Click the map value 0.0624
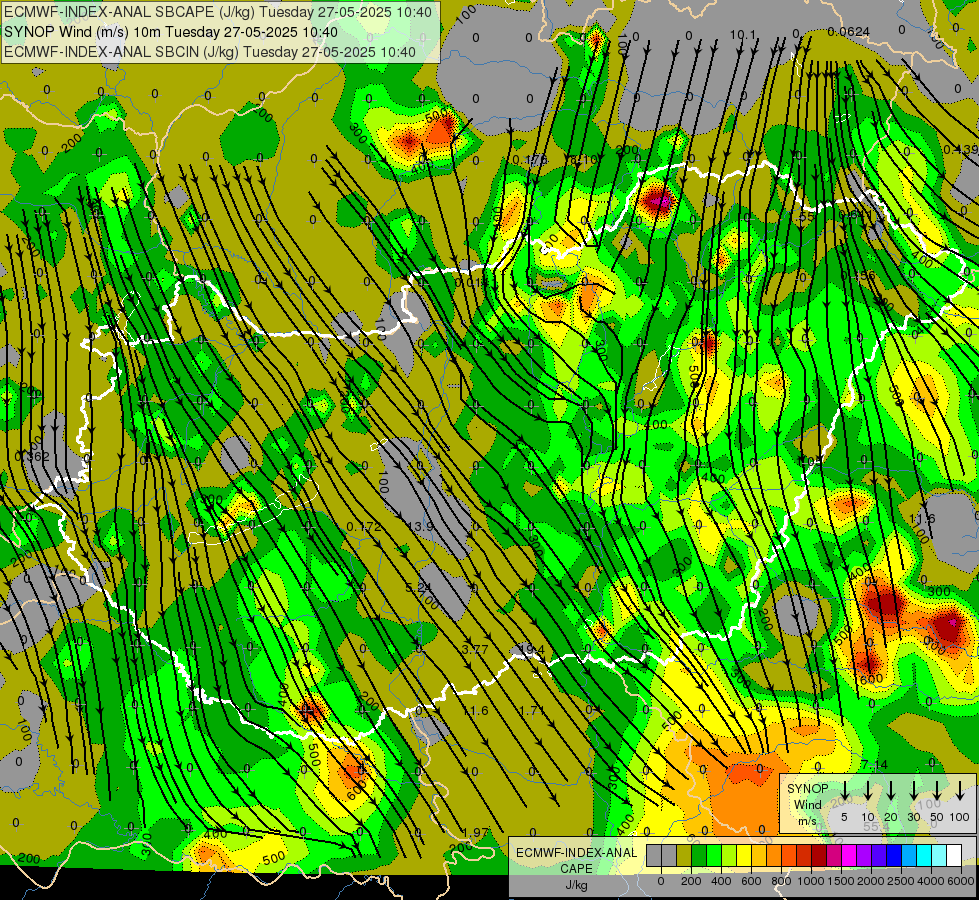The width and height of the screenshot is (979, 900). 849,31
